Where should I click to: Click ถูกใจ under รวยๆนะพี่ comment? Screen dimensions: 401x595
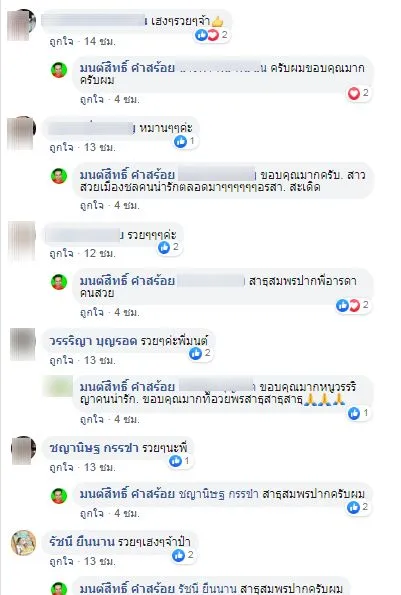(61, 467)
